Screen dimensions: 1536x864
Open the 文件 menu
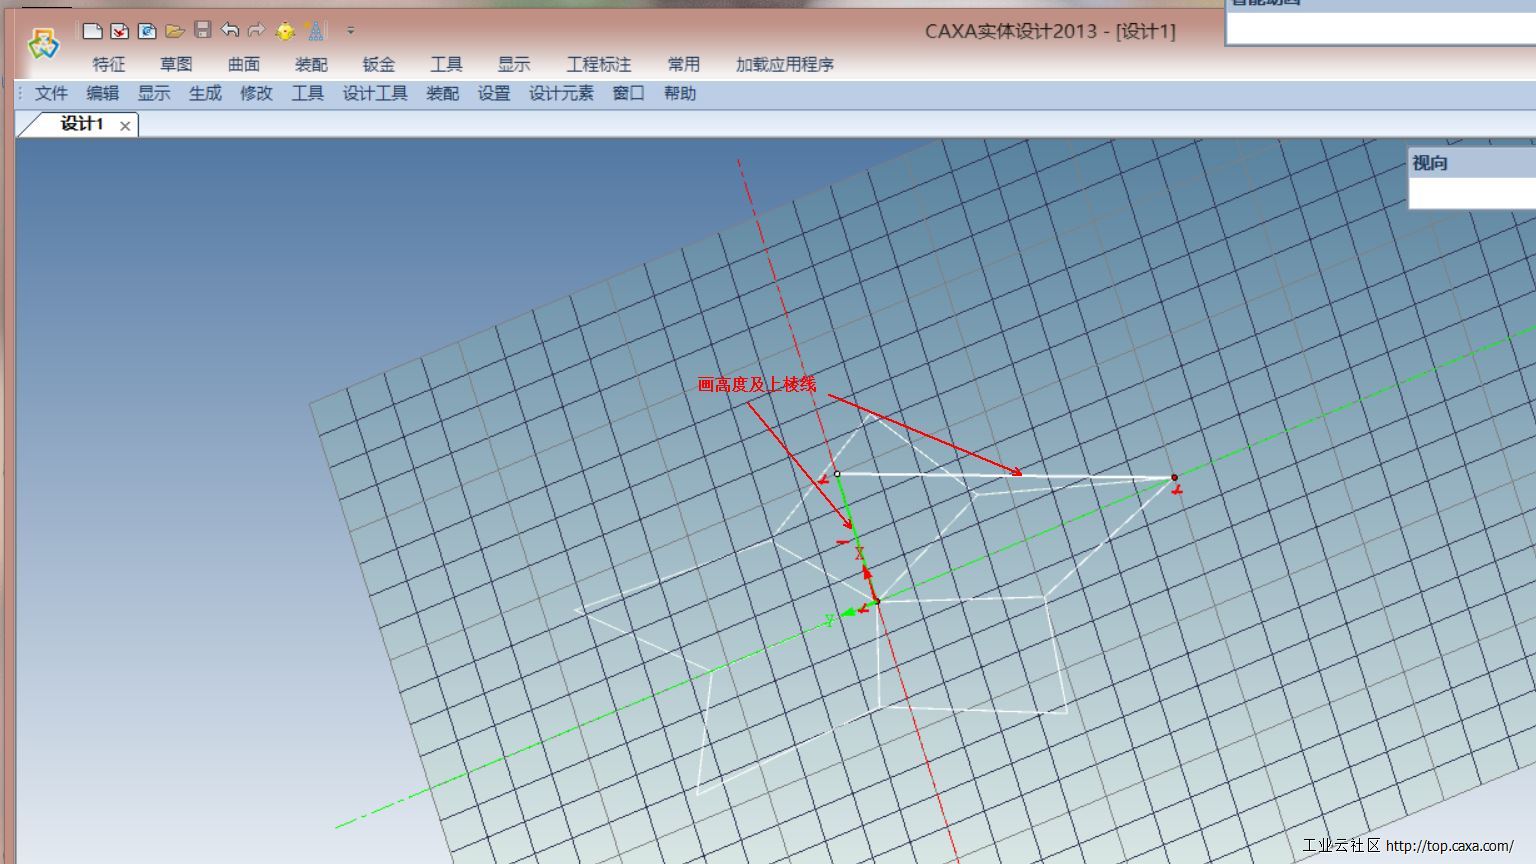pos(51,93)
